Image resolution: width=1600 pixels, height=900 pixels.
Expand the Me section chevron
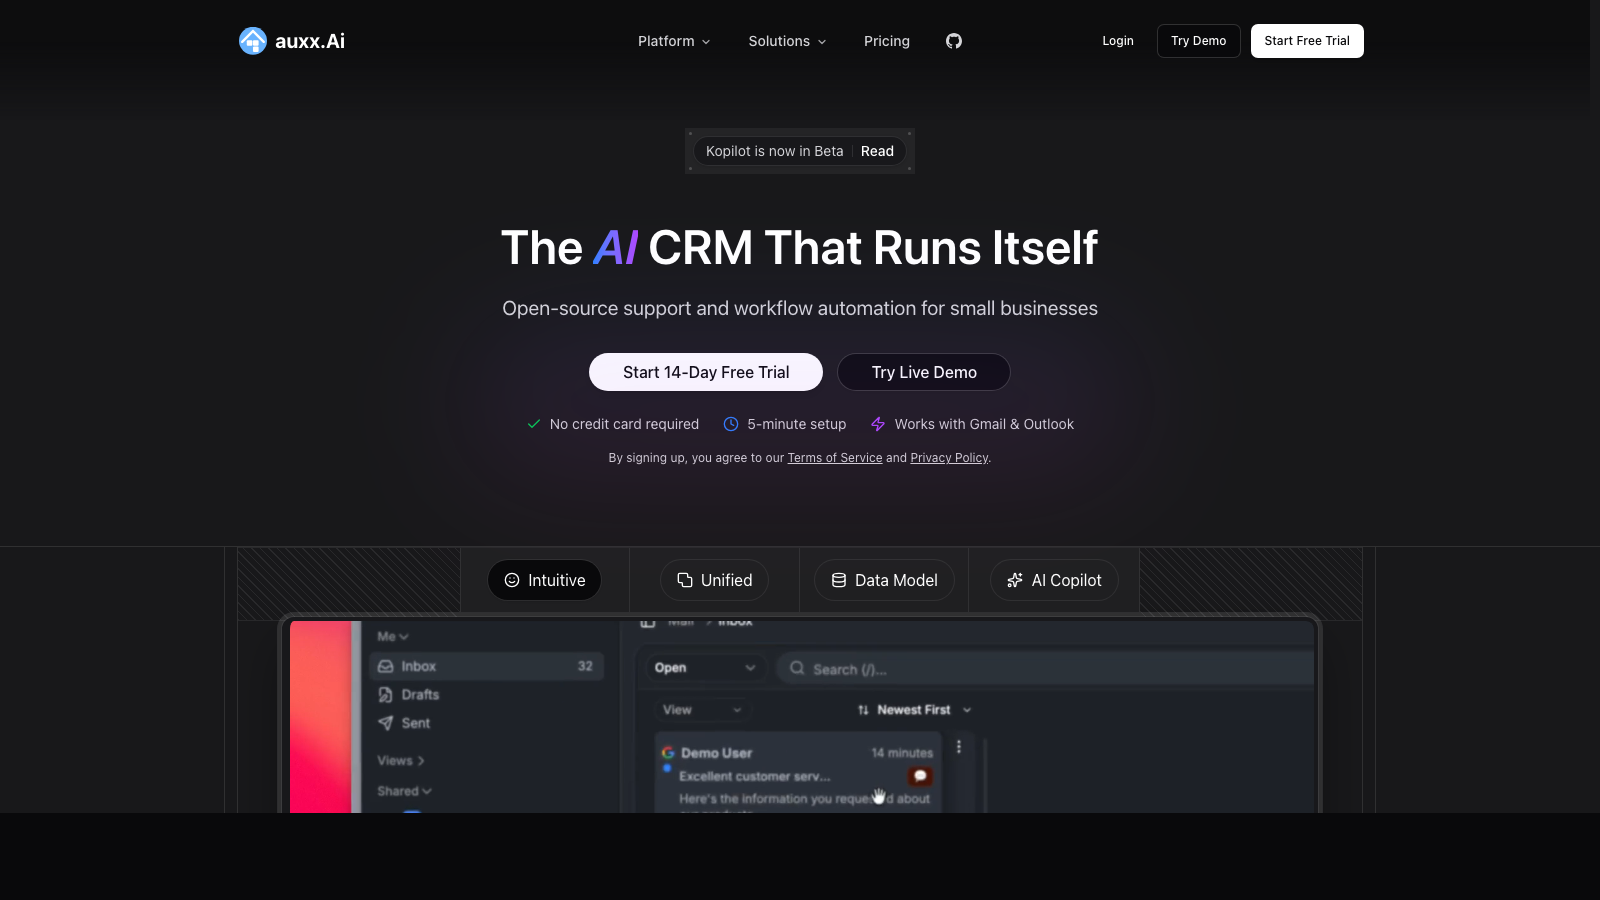click(404, 637)
